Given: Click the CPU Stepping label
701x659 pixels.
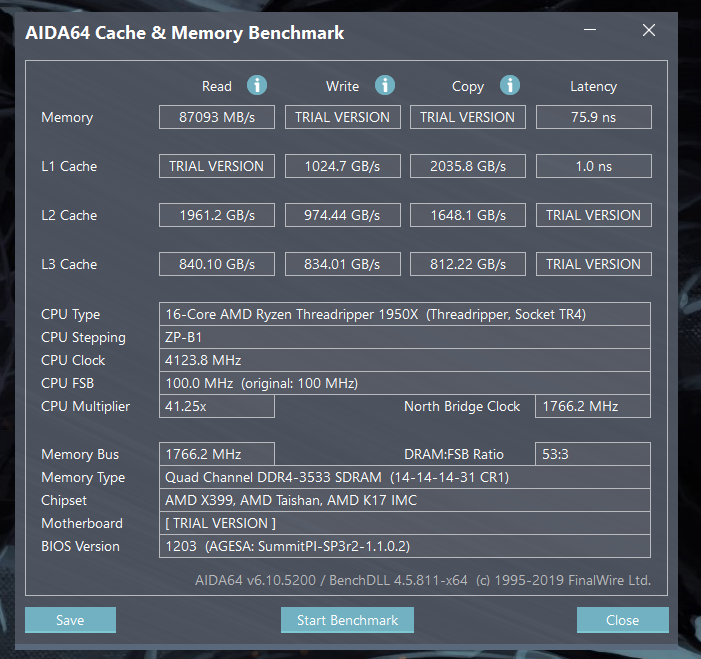Looking at the screenshot, I should (x=83, y=338).
